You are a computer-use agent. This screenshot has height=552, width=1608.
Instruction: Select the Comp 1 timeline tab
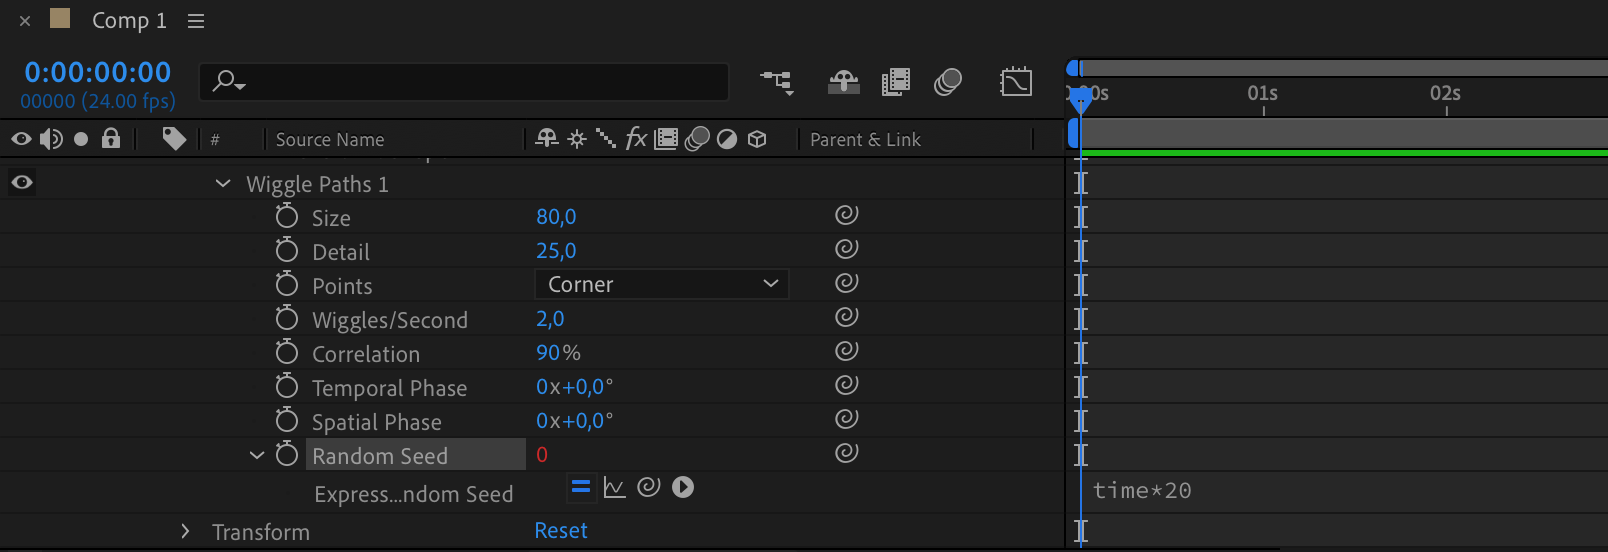pos(129,21)
